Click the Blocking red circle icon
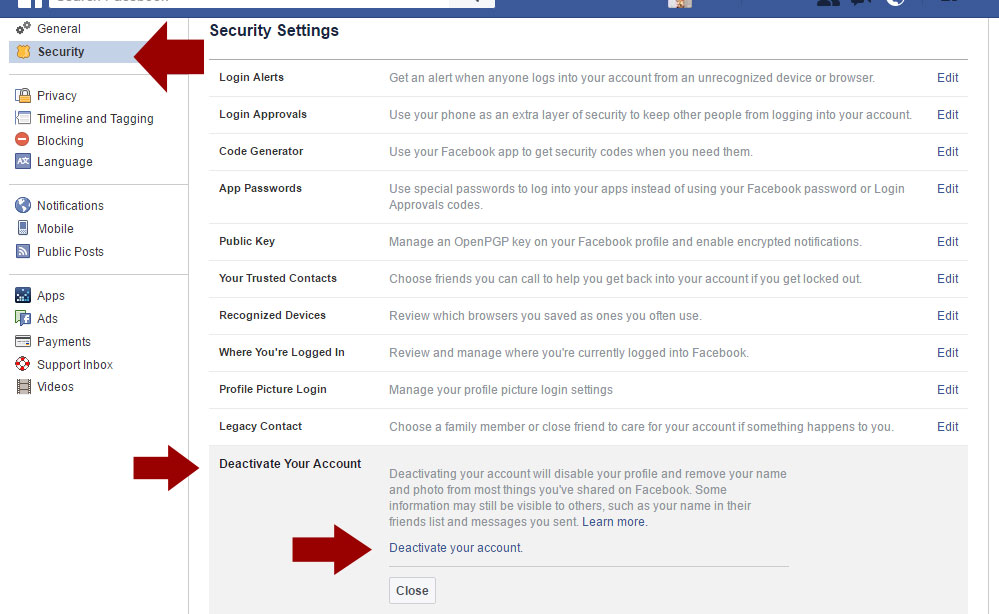 [22, 139]
